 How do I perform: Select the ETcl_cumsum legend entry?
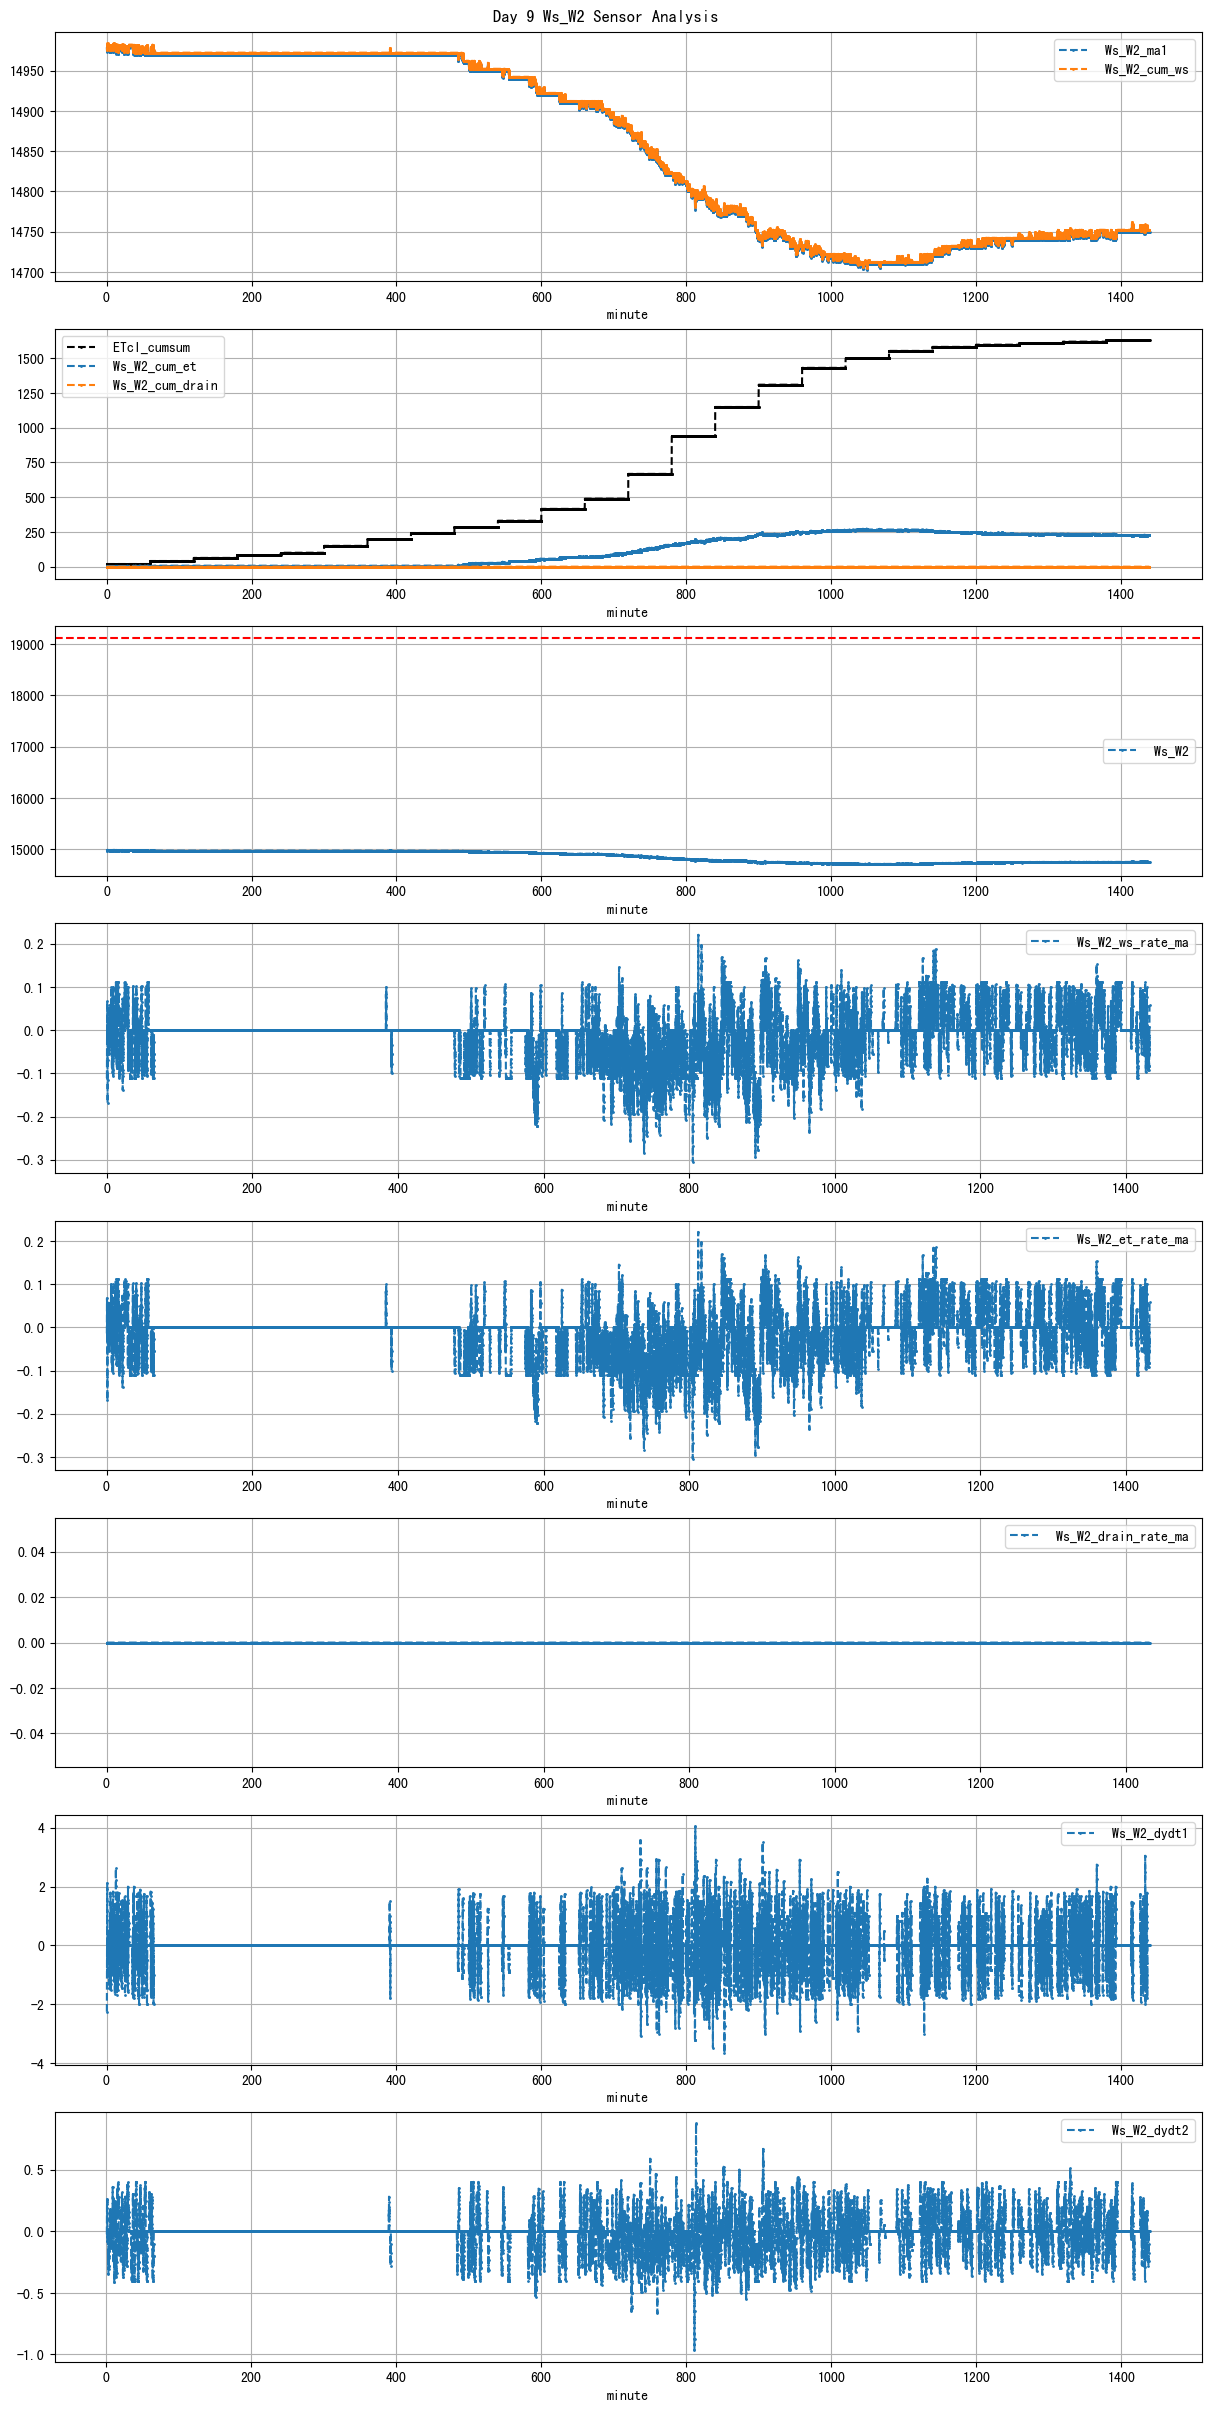[x=150, y=348]
